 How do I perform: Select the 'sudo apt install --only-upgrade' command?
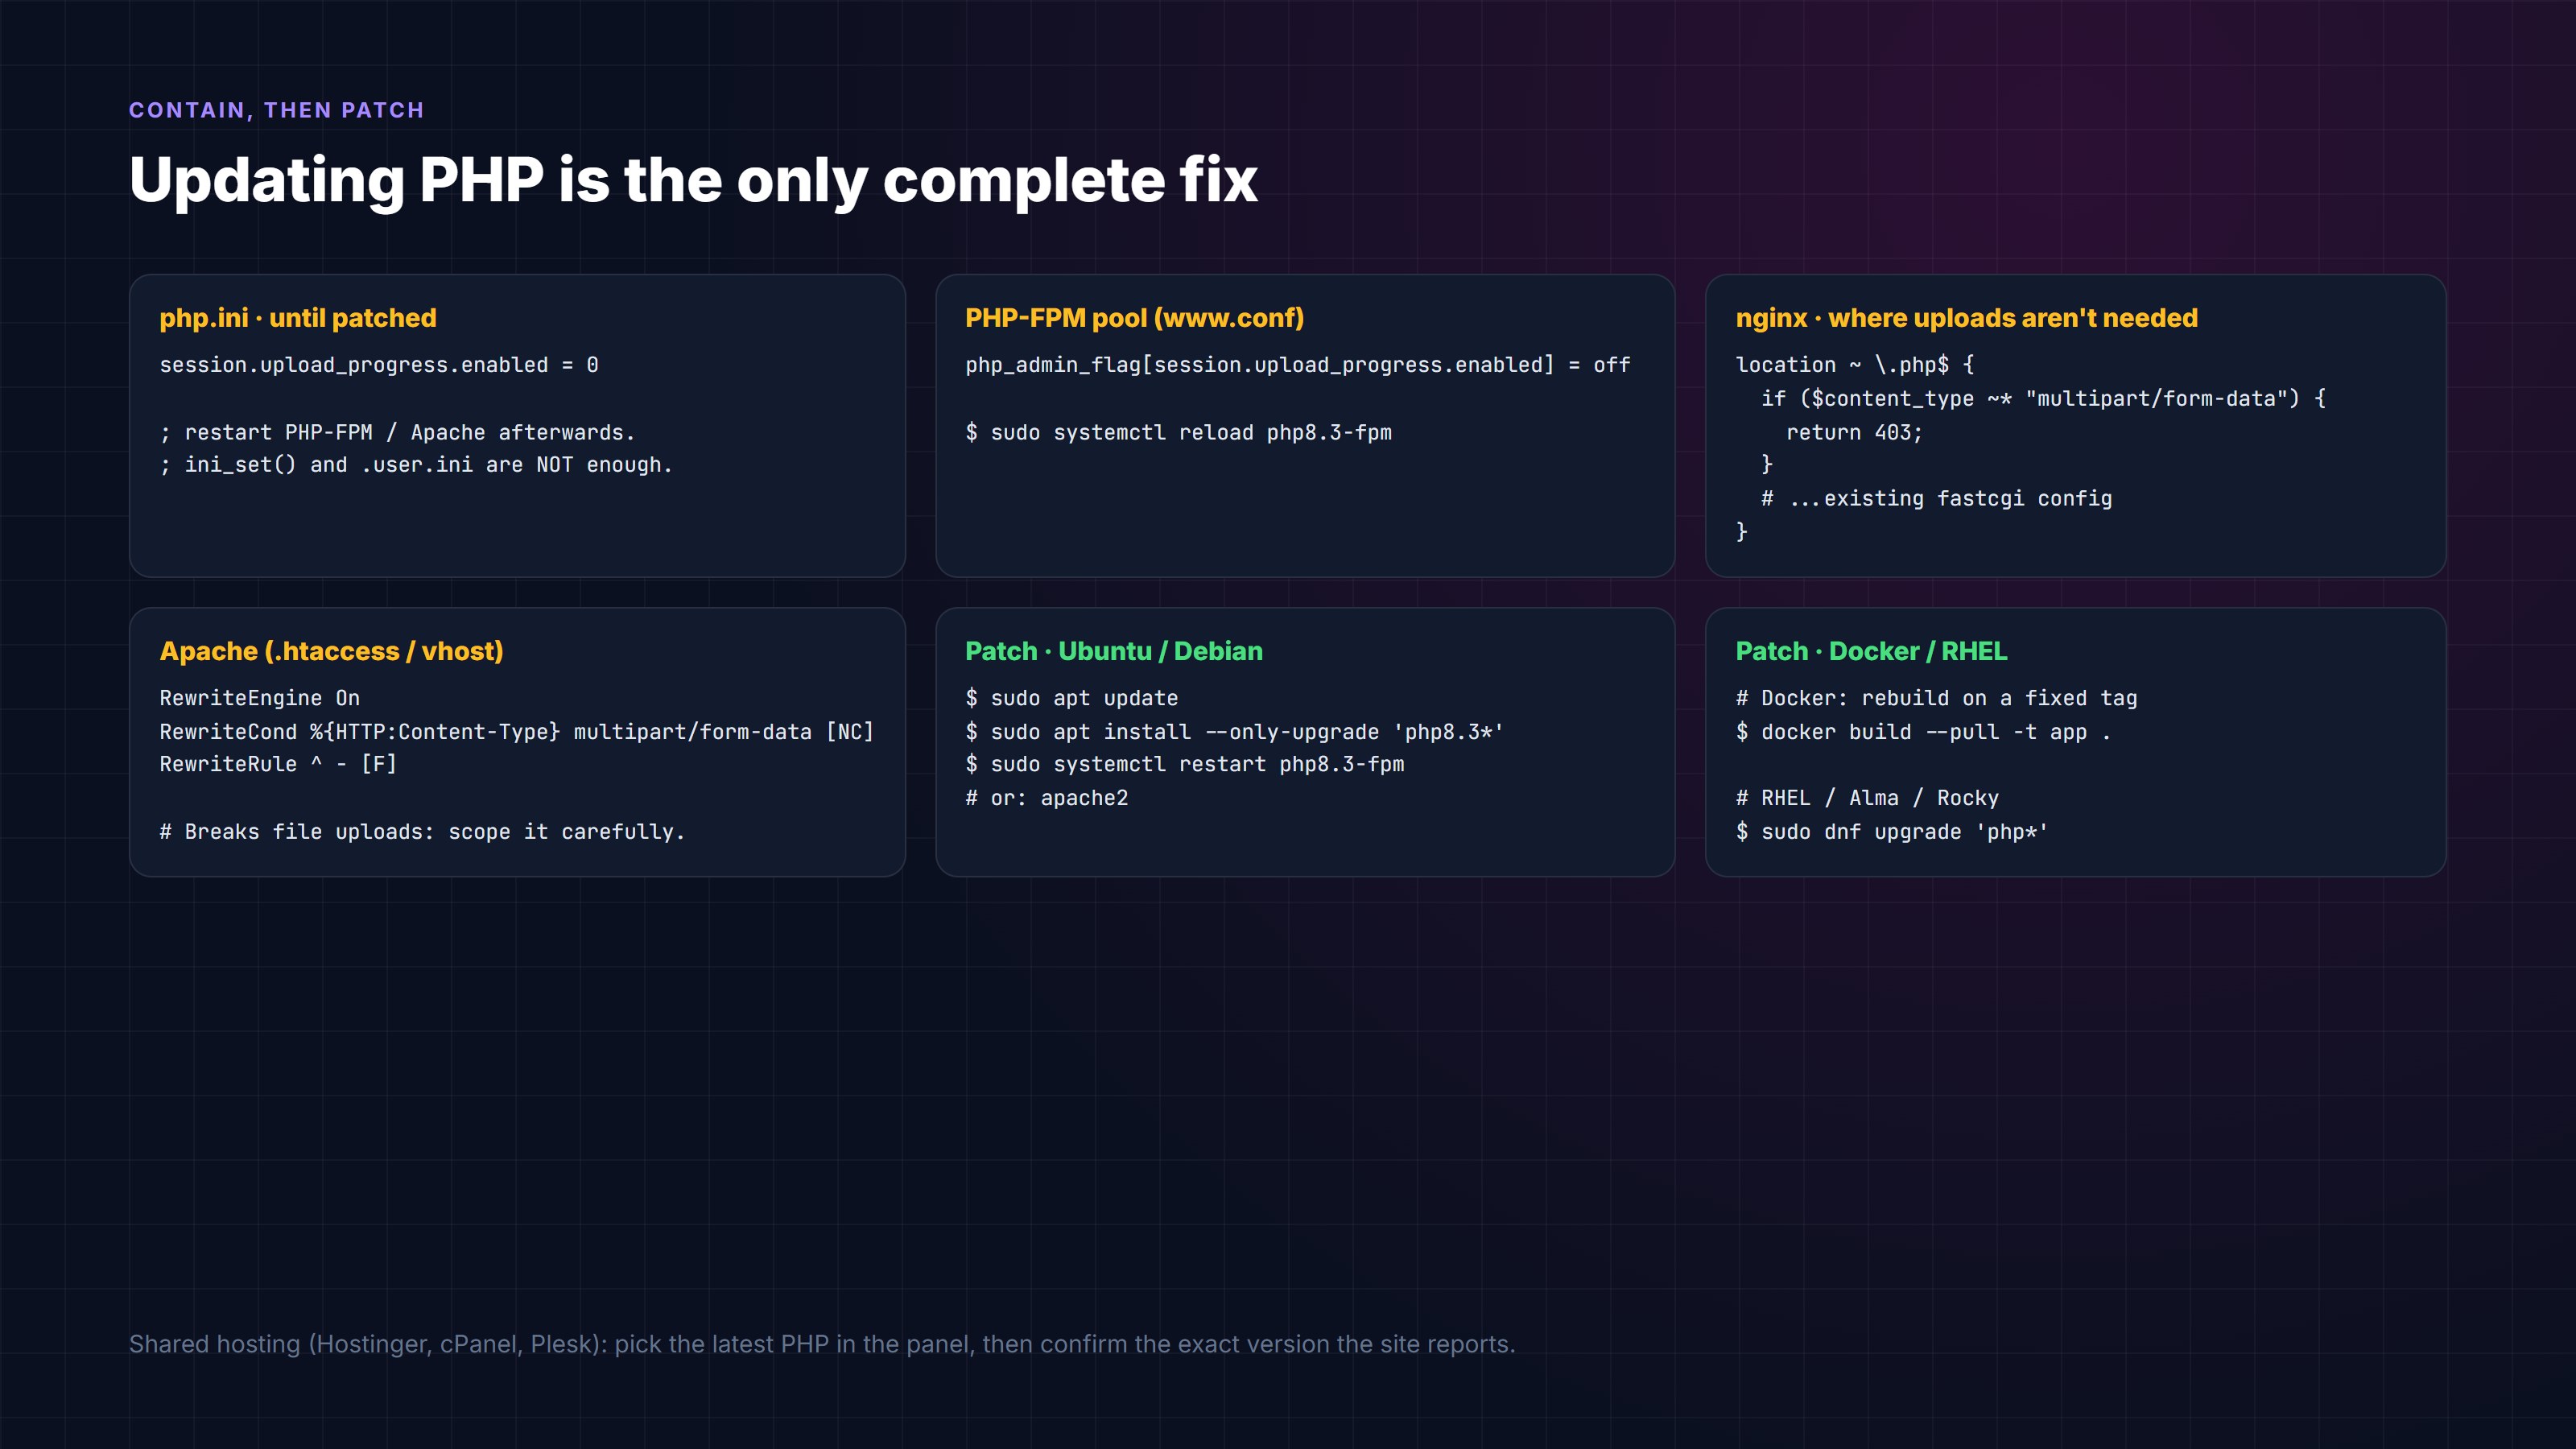(1234, 732)
